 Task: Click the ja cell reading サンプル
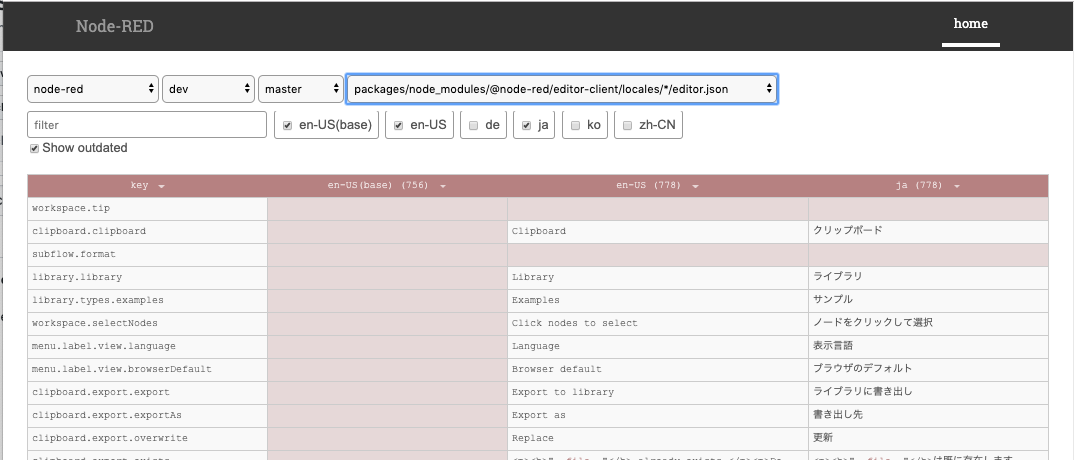click(x=928, y=301)
